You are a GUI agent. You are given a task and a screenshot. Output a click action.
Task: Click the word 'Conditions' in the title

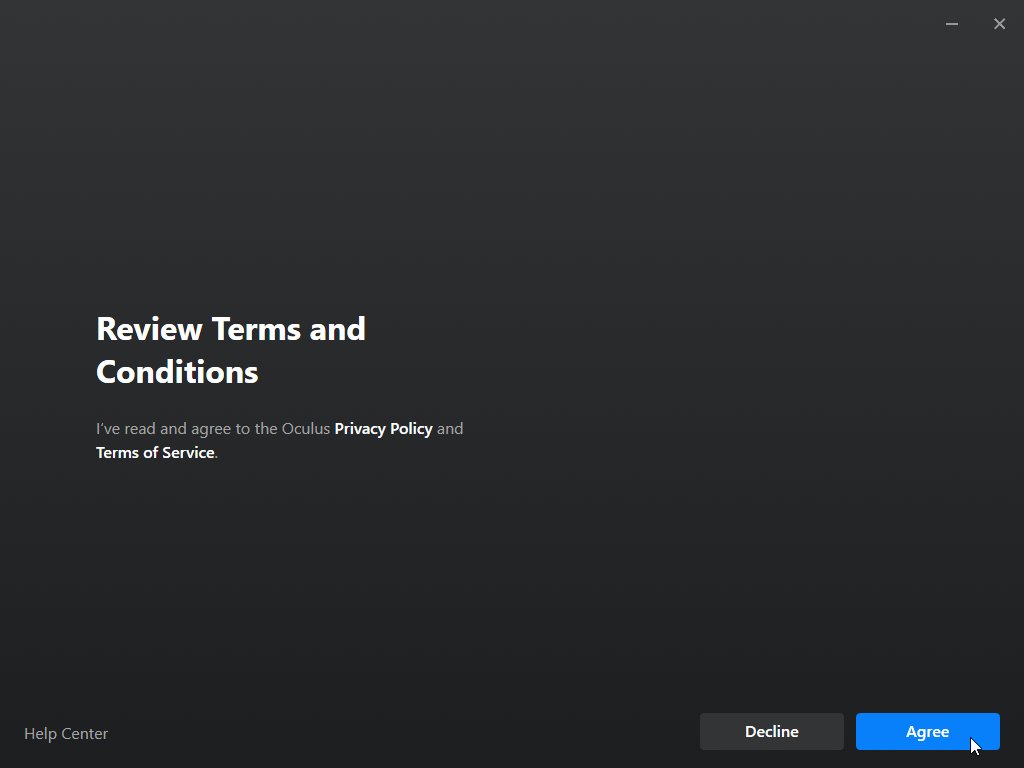pyautogui.click(x=177, y=373)
